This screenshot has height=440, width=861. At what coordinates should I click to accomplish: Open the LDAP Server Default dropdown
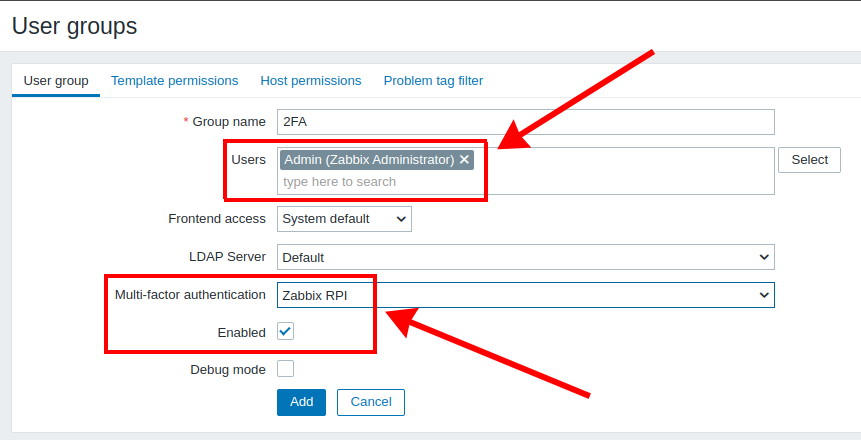click(x=526, y=257)
